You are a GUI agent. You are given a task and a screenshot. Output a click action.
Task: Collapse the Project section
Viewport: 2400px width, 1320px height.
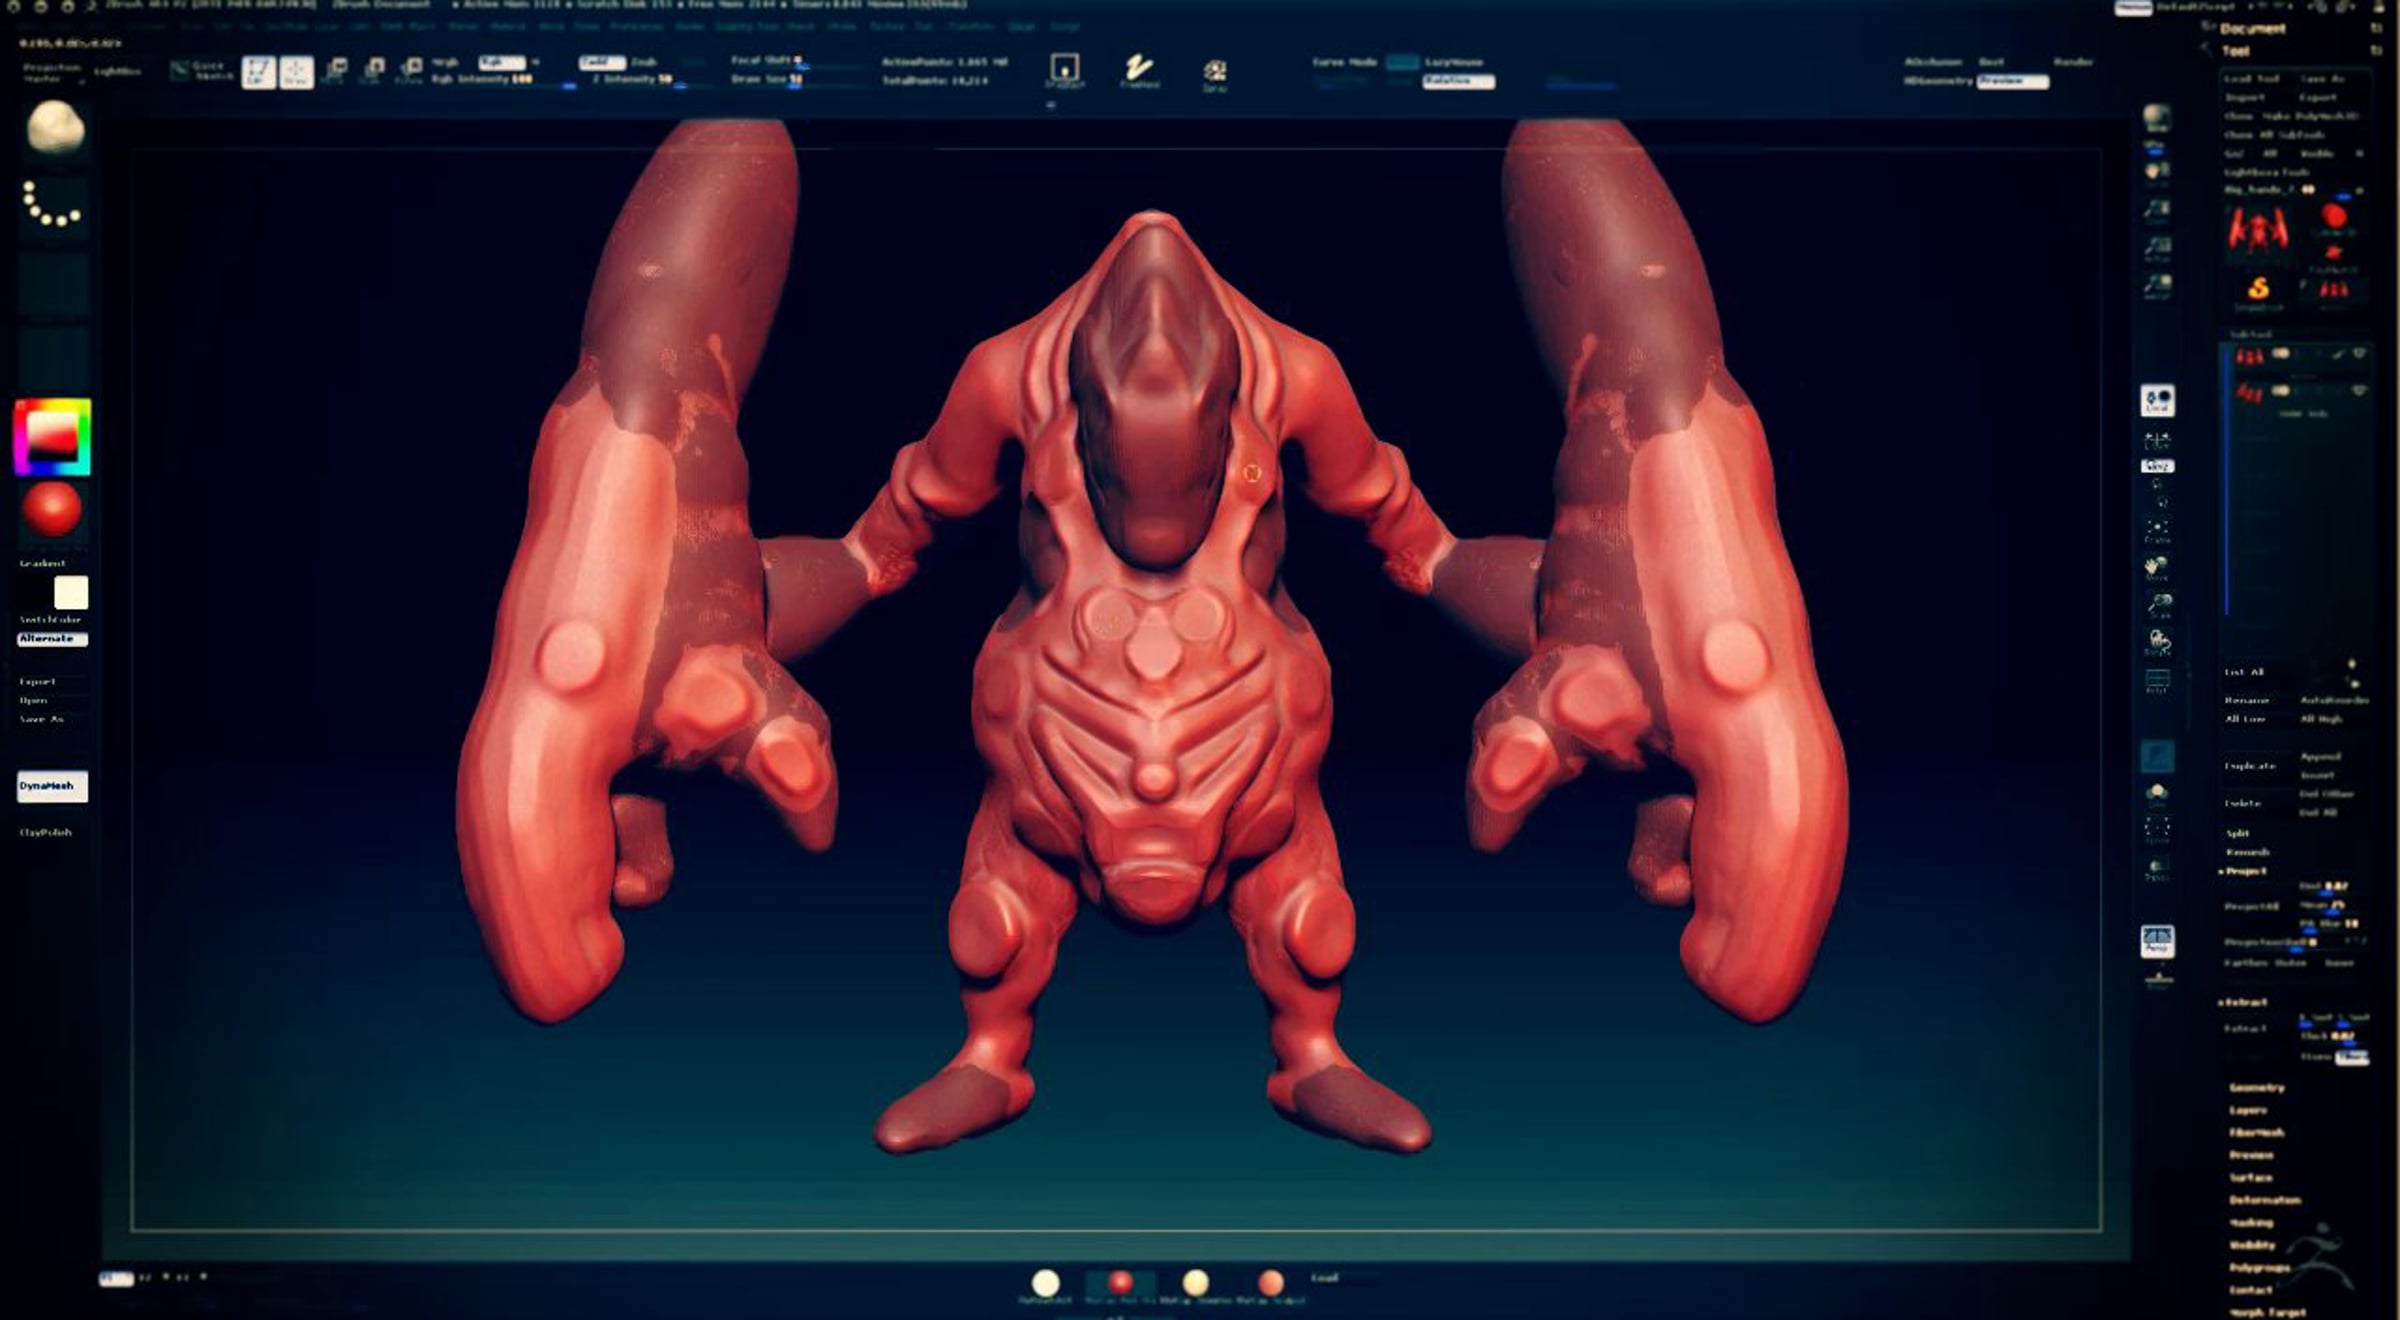[2245, 871]
